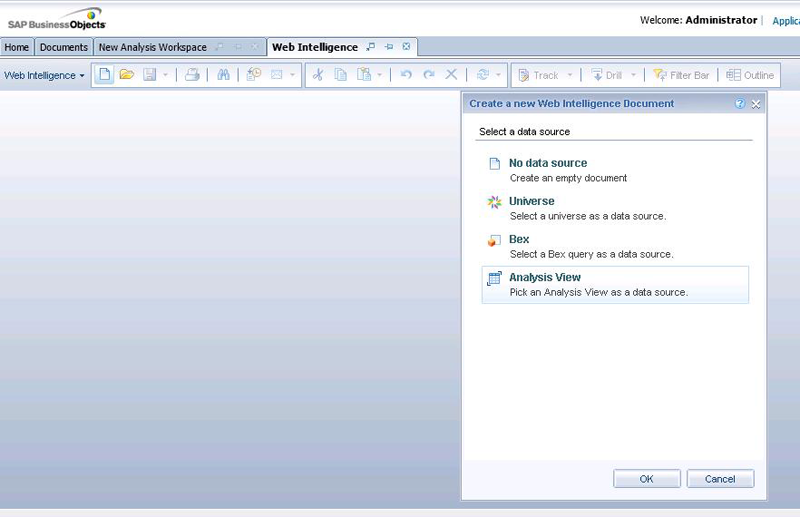Screen dimensions: 800x517
Task: Click the pin icon on New Analysis Workspace tab
Action: pos(238,47)
